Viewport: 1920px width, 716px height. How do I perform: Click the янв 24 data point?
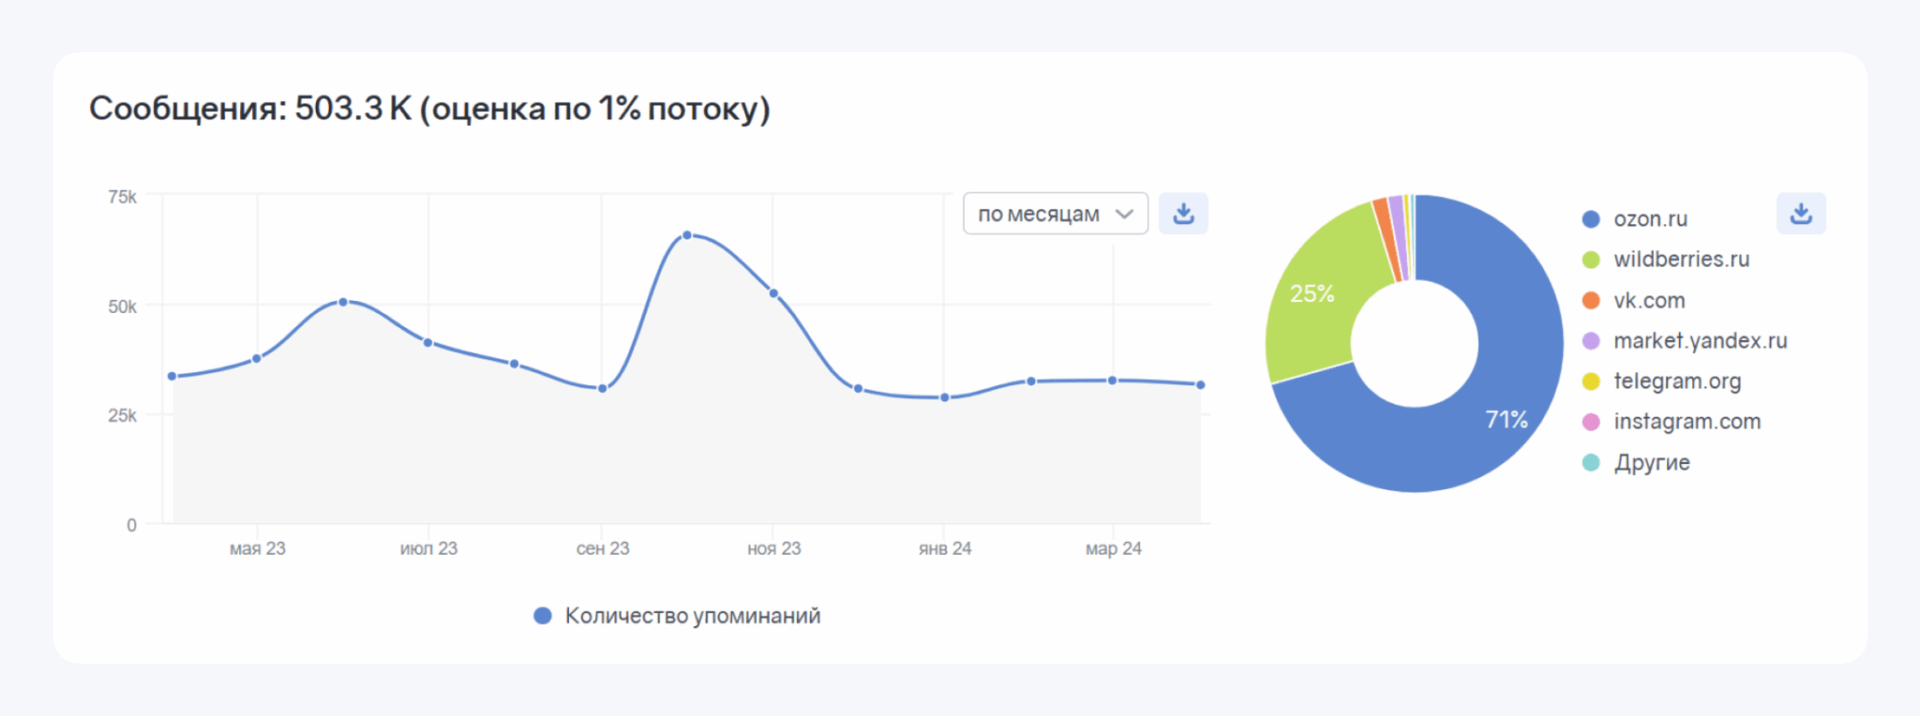point(945,398)
